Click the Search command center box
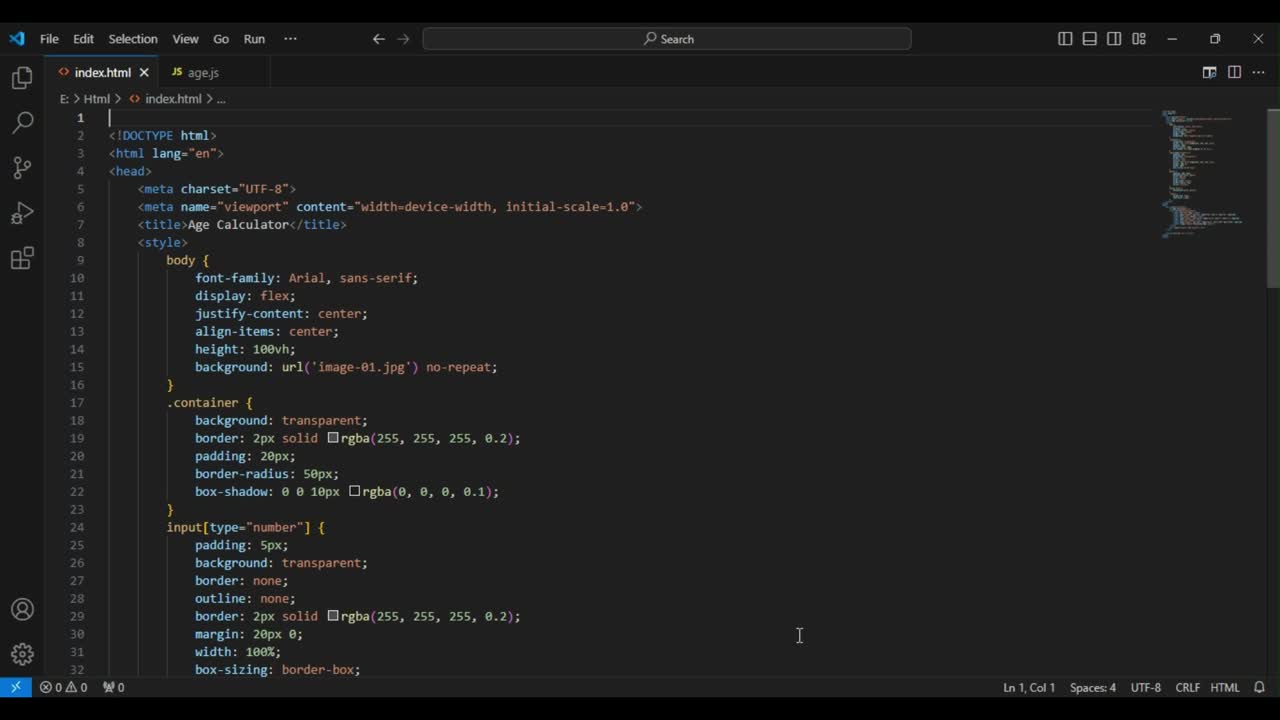1280x720 pixels. [667, 39]
